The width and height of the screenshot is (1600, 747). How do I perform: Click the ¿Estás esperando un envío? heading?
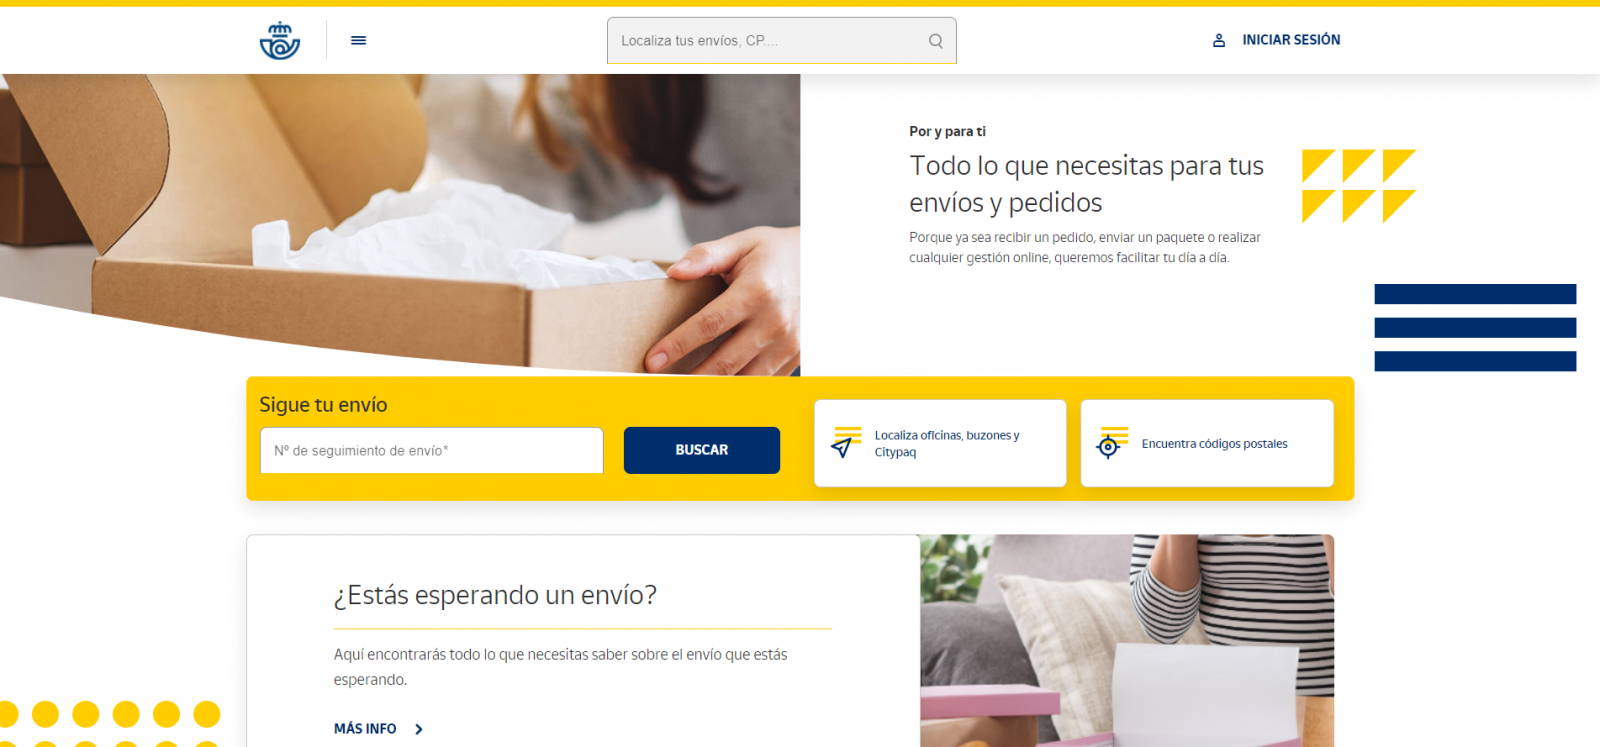[x=495, y=595]
